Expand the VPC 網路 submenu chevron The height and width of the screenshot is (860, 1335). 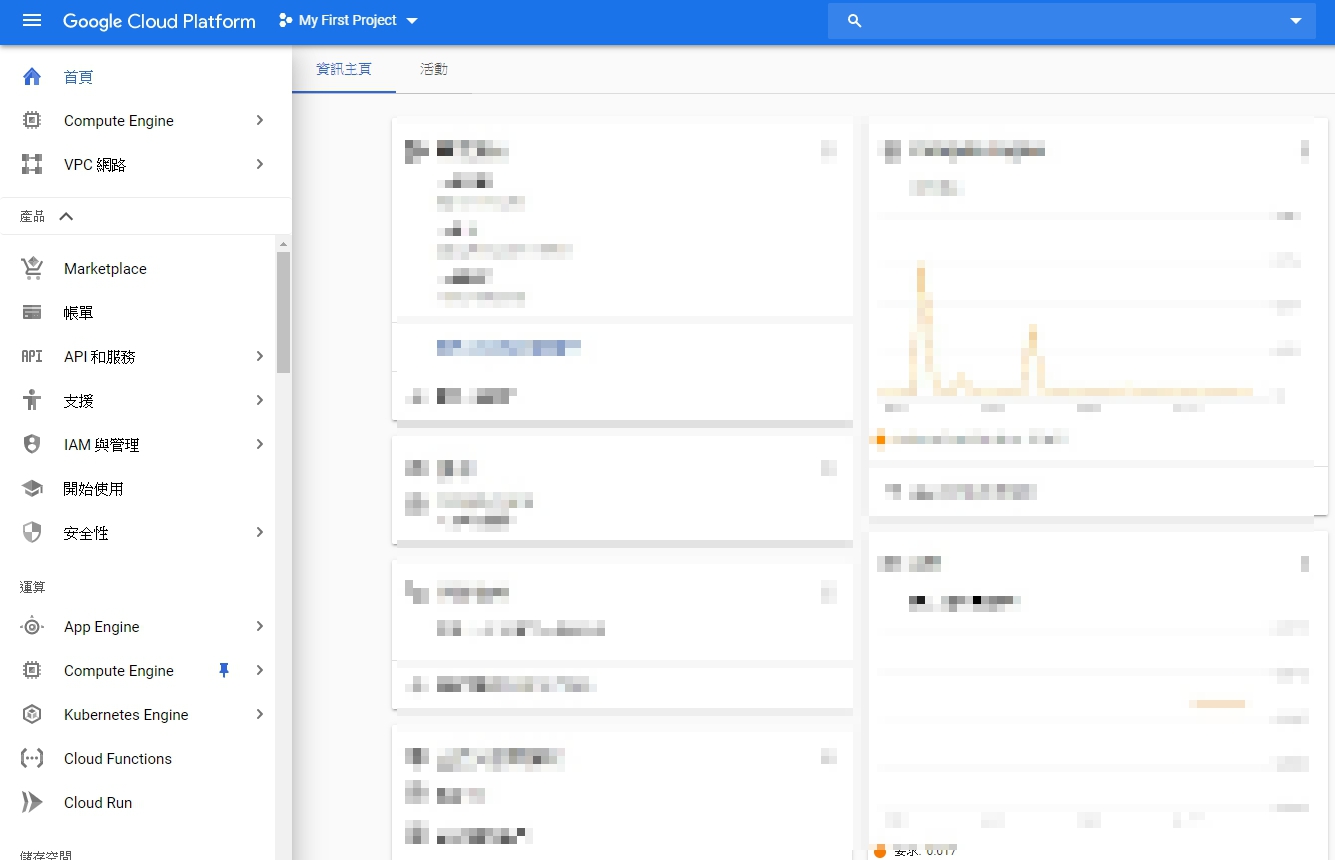pyautogui.click(x=260, y=164)
